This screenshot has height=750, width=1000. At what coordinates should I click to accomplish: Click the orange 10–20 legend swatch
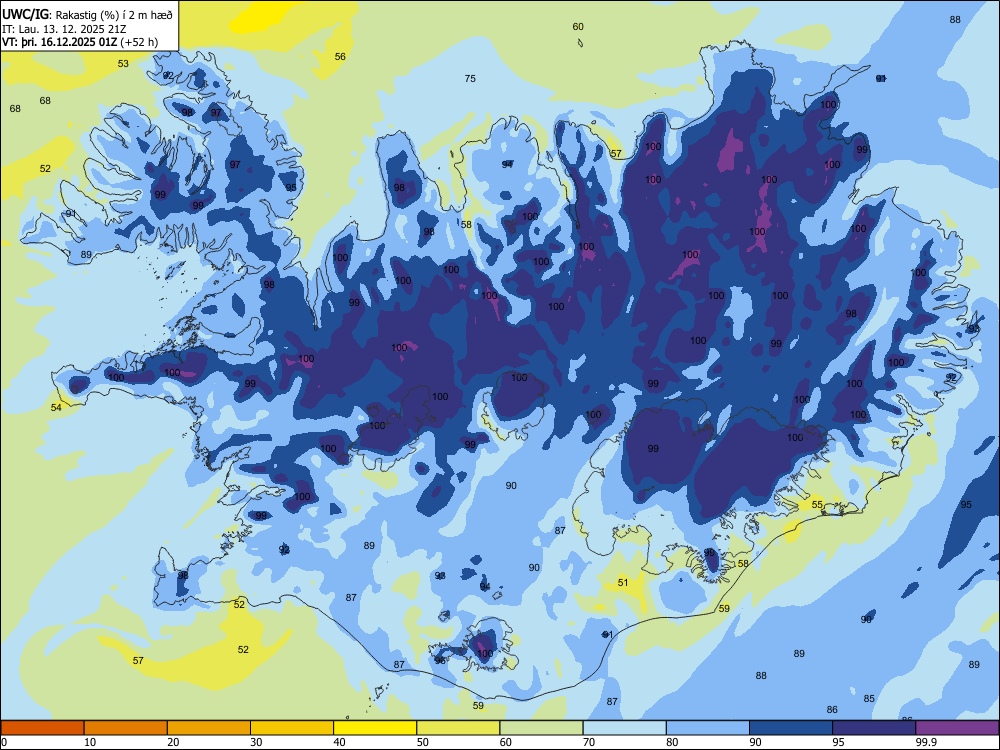pos(126,728)
